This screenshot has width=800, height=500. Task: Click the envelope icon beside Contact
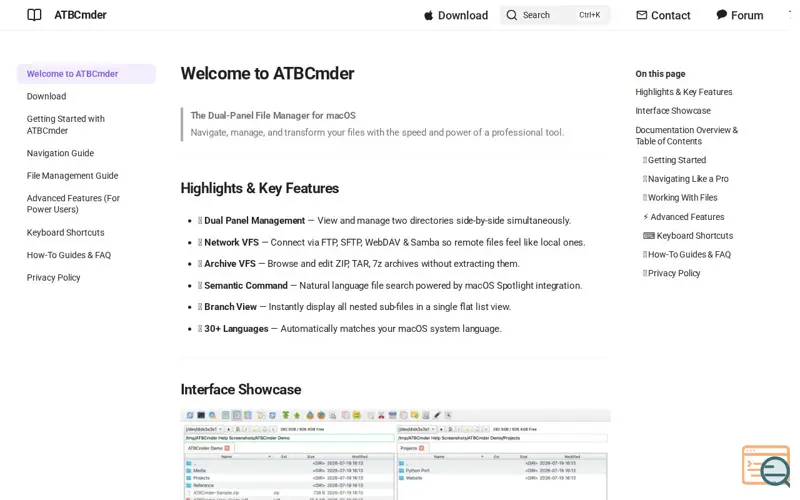tap(641, 15)
